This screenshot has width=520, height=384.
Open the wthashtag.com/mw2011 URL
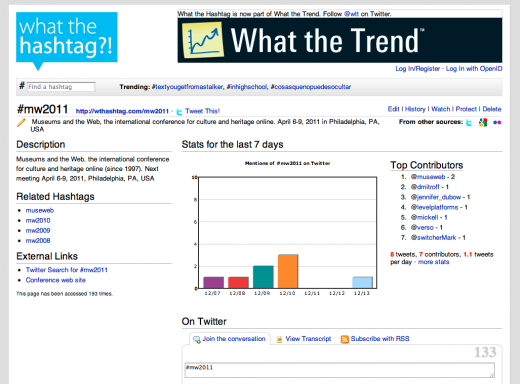pyautogui.click(x=122, y=111)
